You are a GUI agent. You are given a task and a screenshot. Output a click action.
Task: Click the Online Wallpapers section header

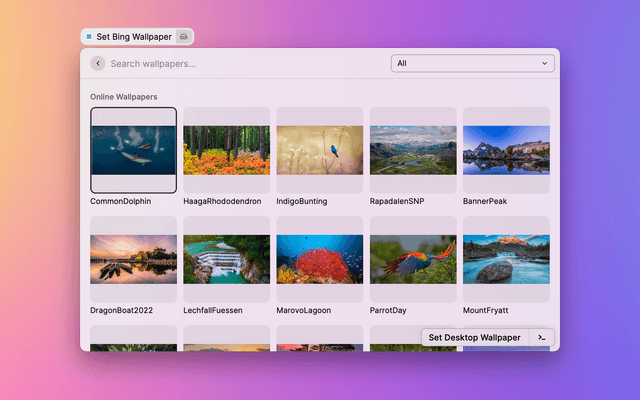tap(123, 97)
